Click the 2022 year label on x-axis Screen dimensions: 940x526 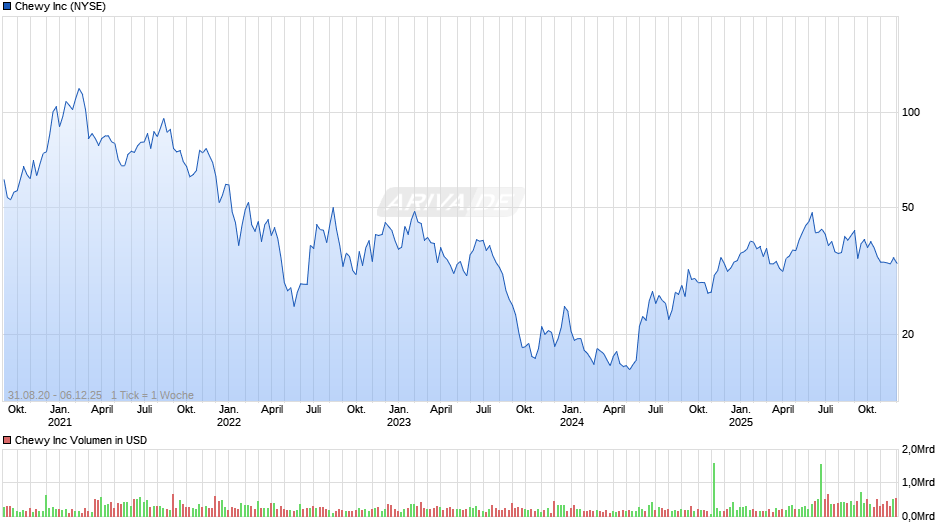[228, 422]
